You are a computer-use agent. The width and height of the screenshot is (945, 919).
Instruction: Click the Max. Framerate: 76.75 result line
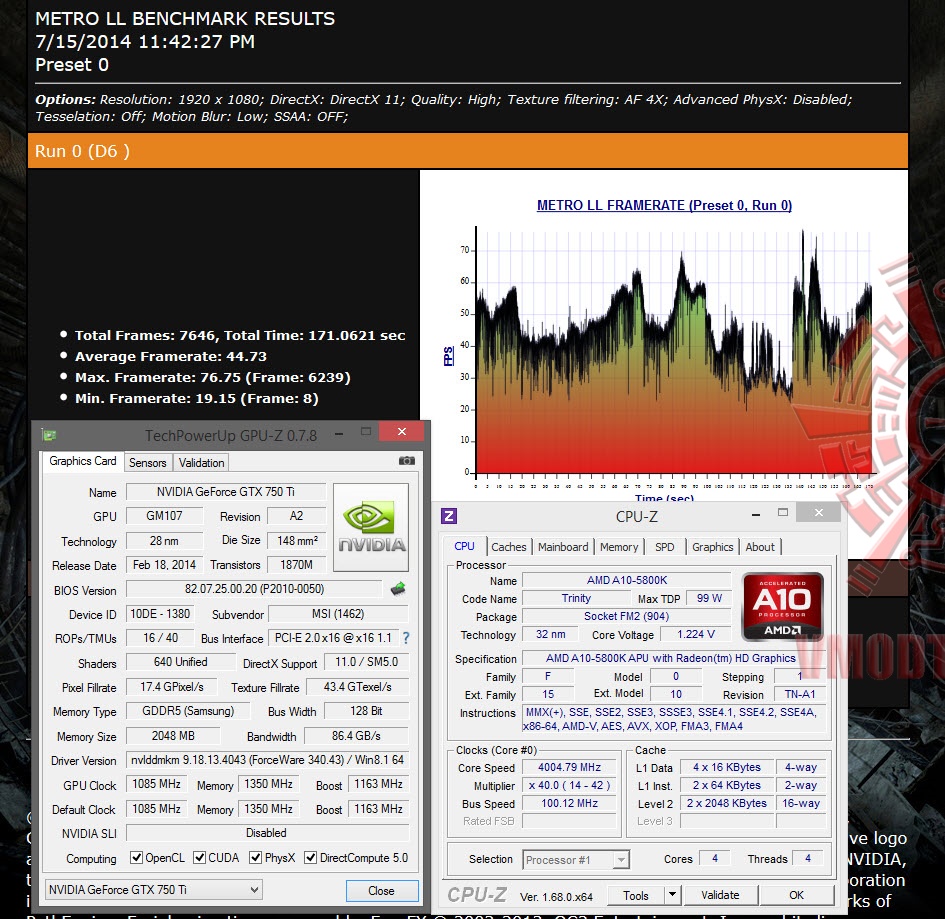click(x=213, y=378)
